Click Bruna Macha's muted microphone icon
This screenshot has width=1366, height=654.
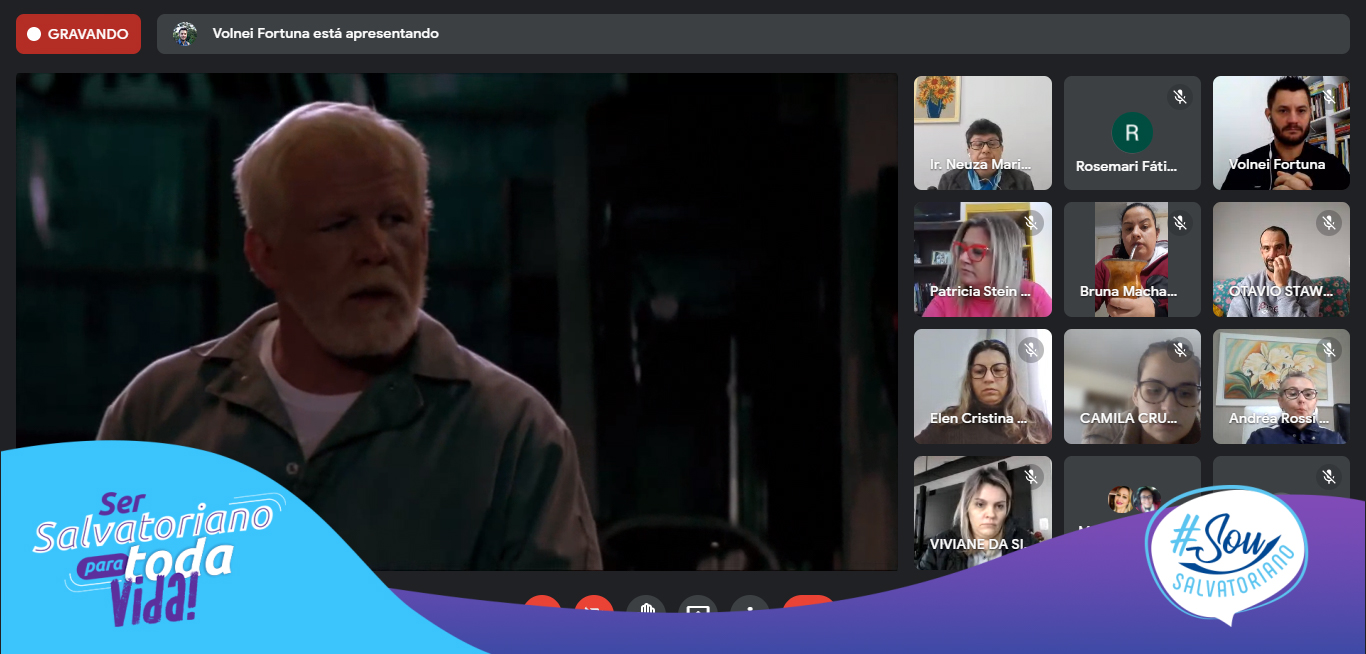[1180, 223]
